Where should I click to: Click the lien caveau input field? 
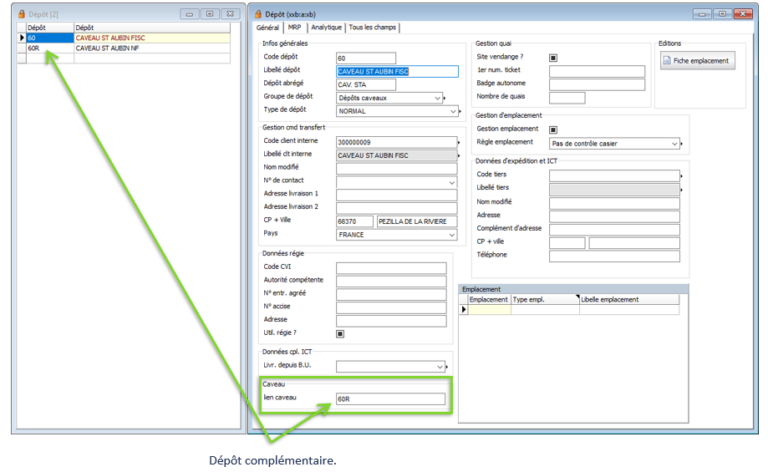pos(390,399)
